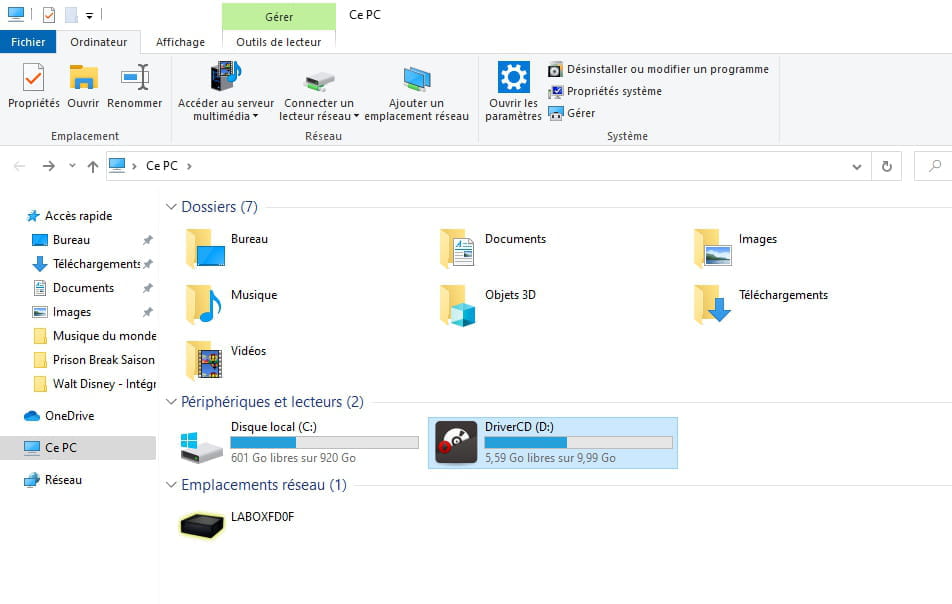Refresh the current location

tap(886, 166)
